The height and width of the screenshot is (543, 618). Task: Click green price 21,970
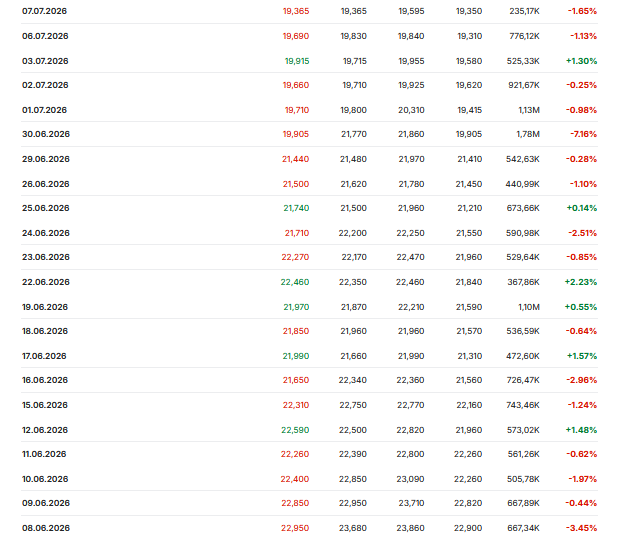pyautogui.click(x=296, y=307)
